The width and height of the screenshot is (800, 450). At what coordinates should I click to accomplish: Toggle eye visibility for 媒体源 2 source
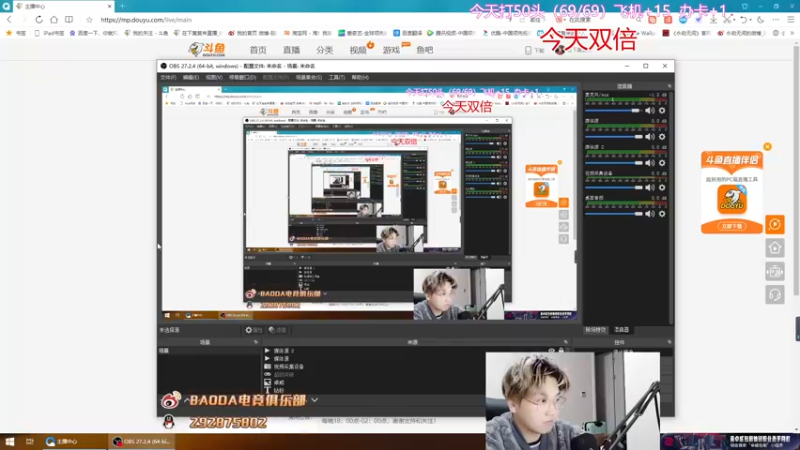point(552,351)
